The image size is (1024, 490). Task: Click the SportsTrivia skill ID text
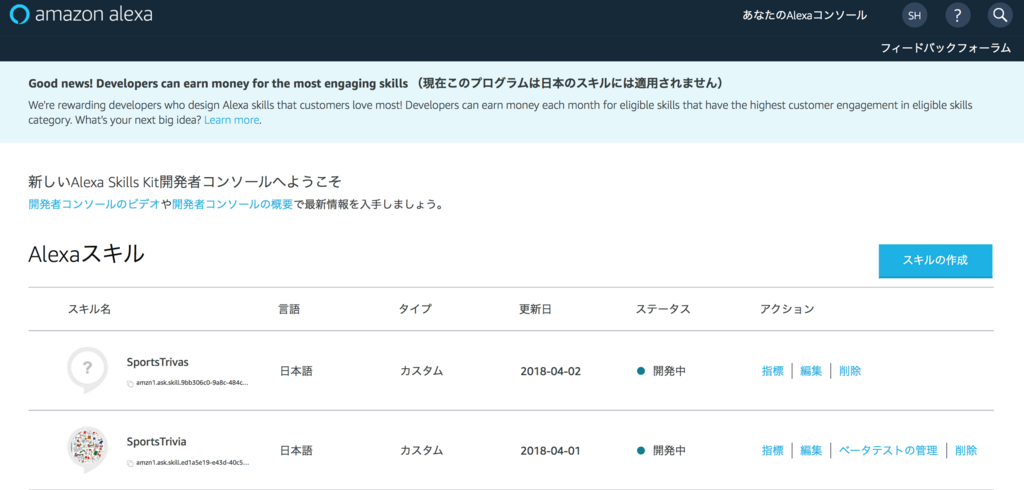pos(192,463)
